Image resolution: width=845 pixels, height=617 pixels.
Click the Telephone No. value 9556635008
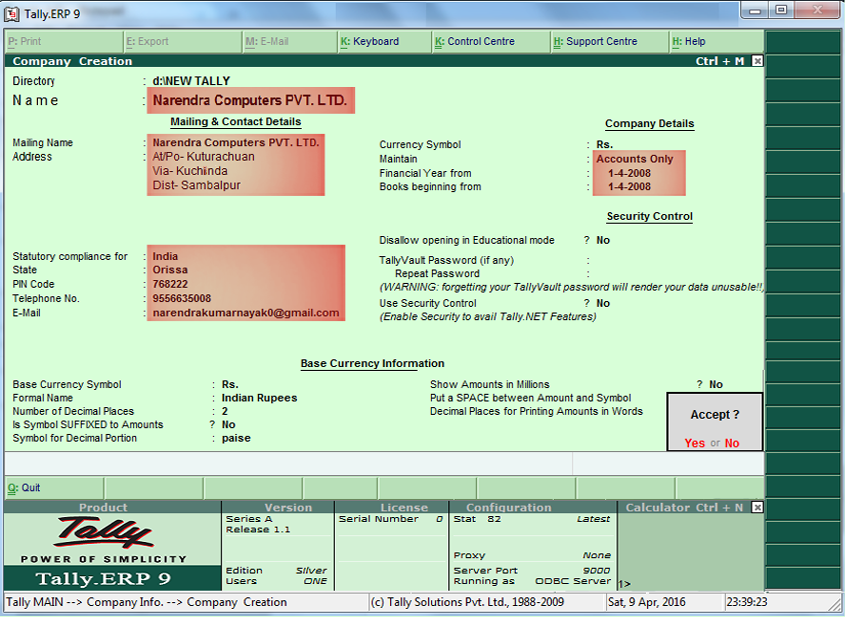182,298
